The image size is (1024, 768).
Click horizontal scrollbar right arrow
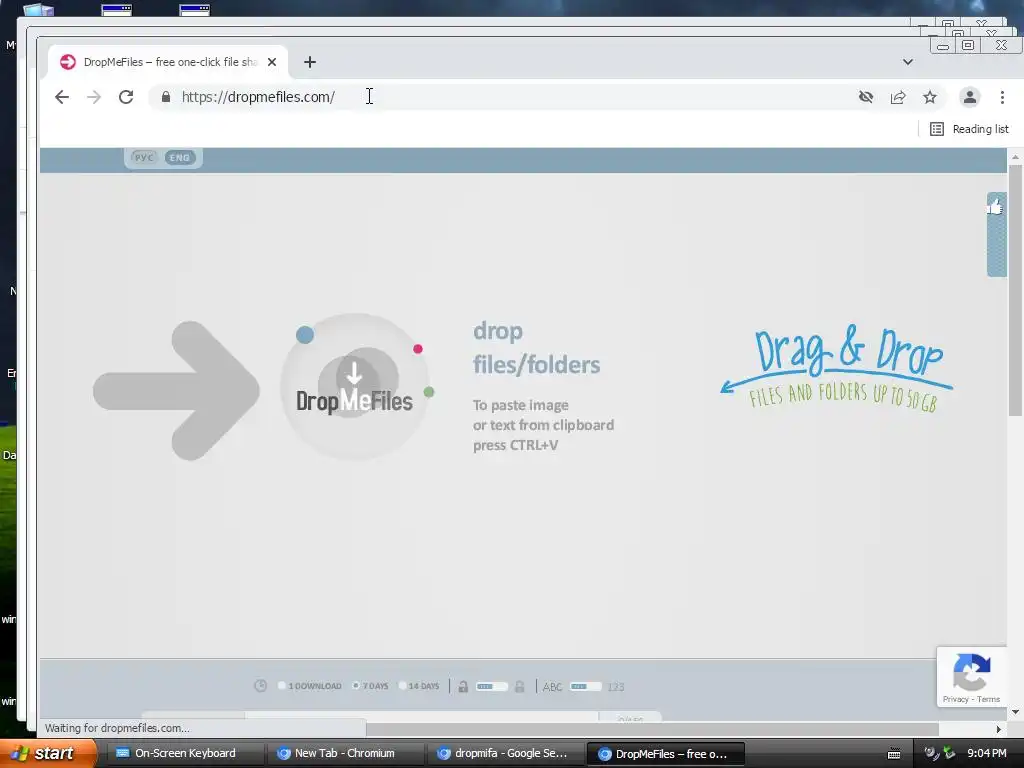point(999,729)
